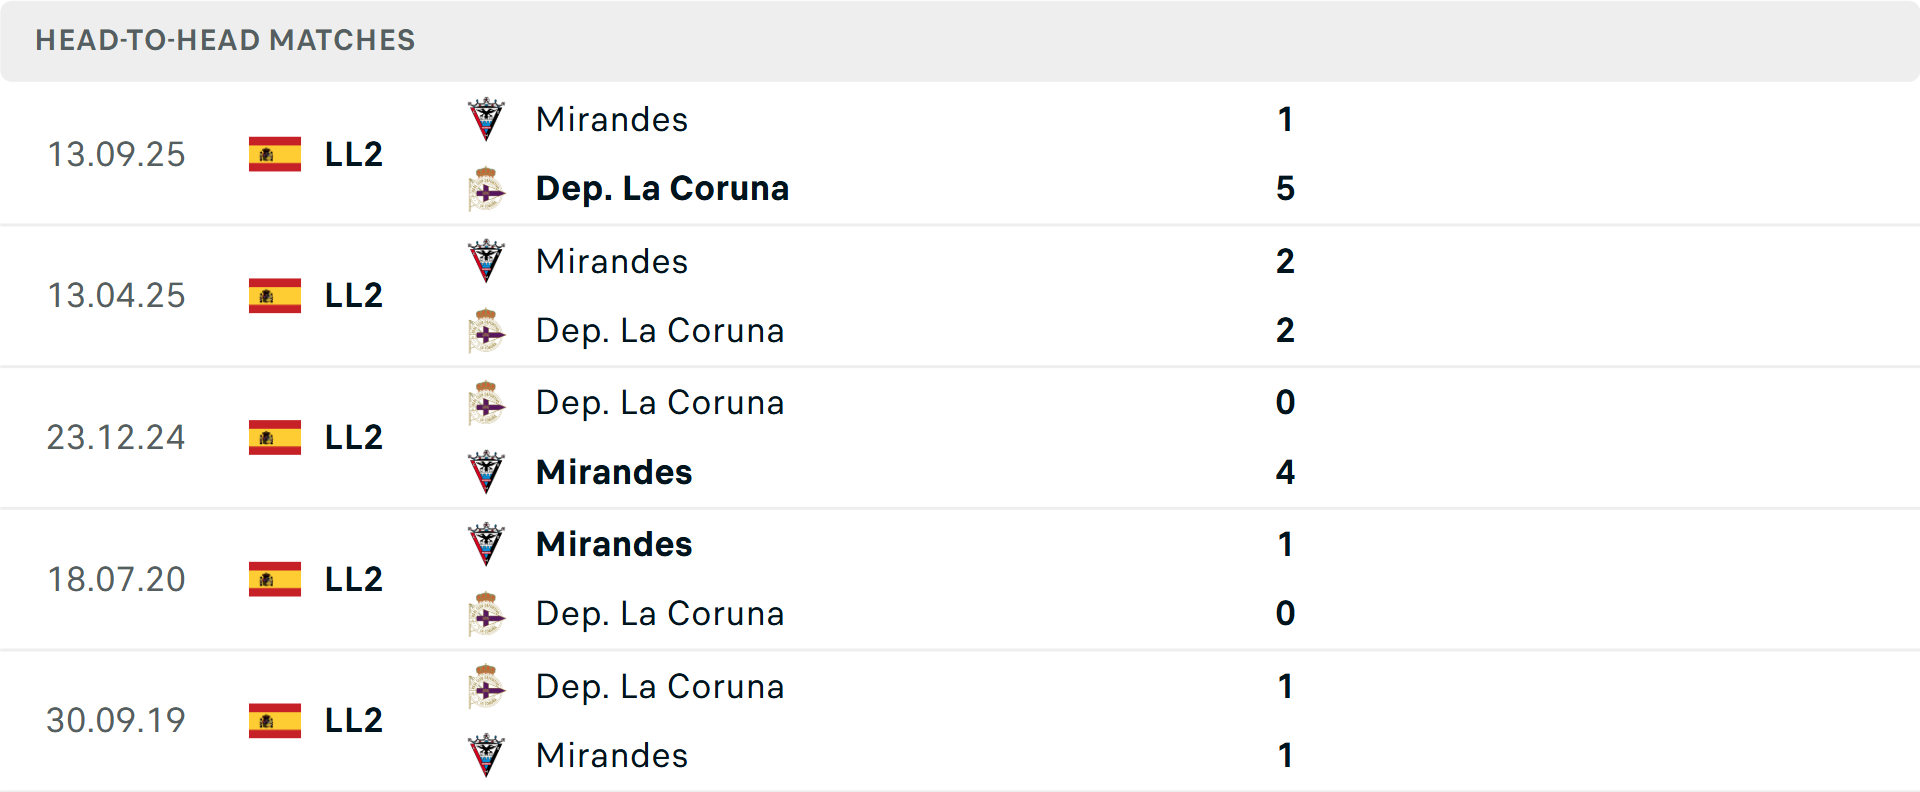Click Mirandes crest in 30.09.19 match
This screenshot has height=792, width=1920.
click(x=486, y=756)
